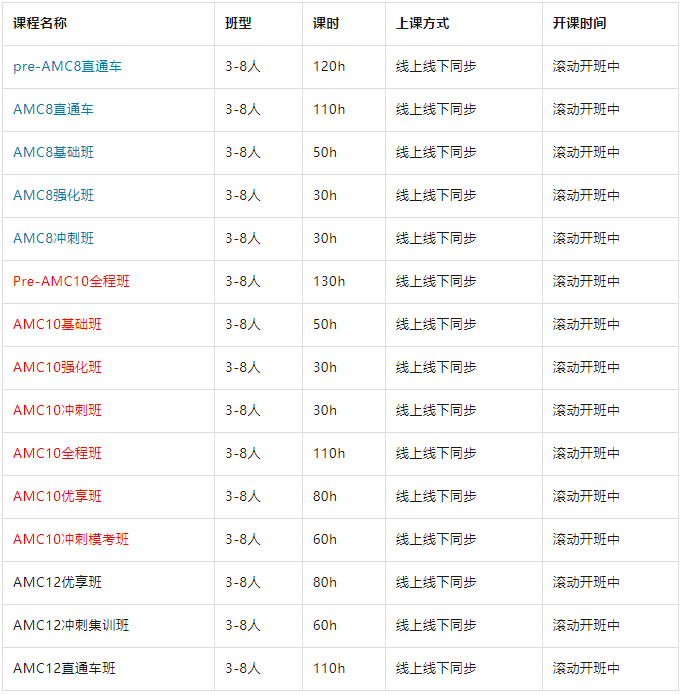Open the pre-AMC8直通车 course link
Screen dimensions: 684x695
coord(67,66)
